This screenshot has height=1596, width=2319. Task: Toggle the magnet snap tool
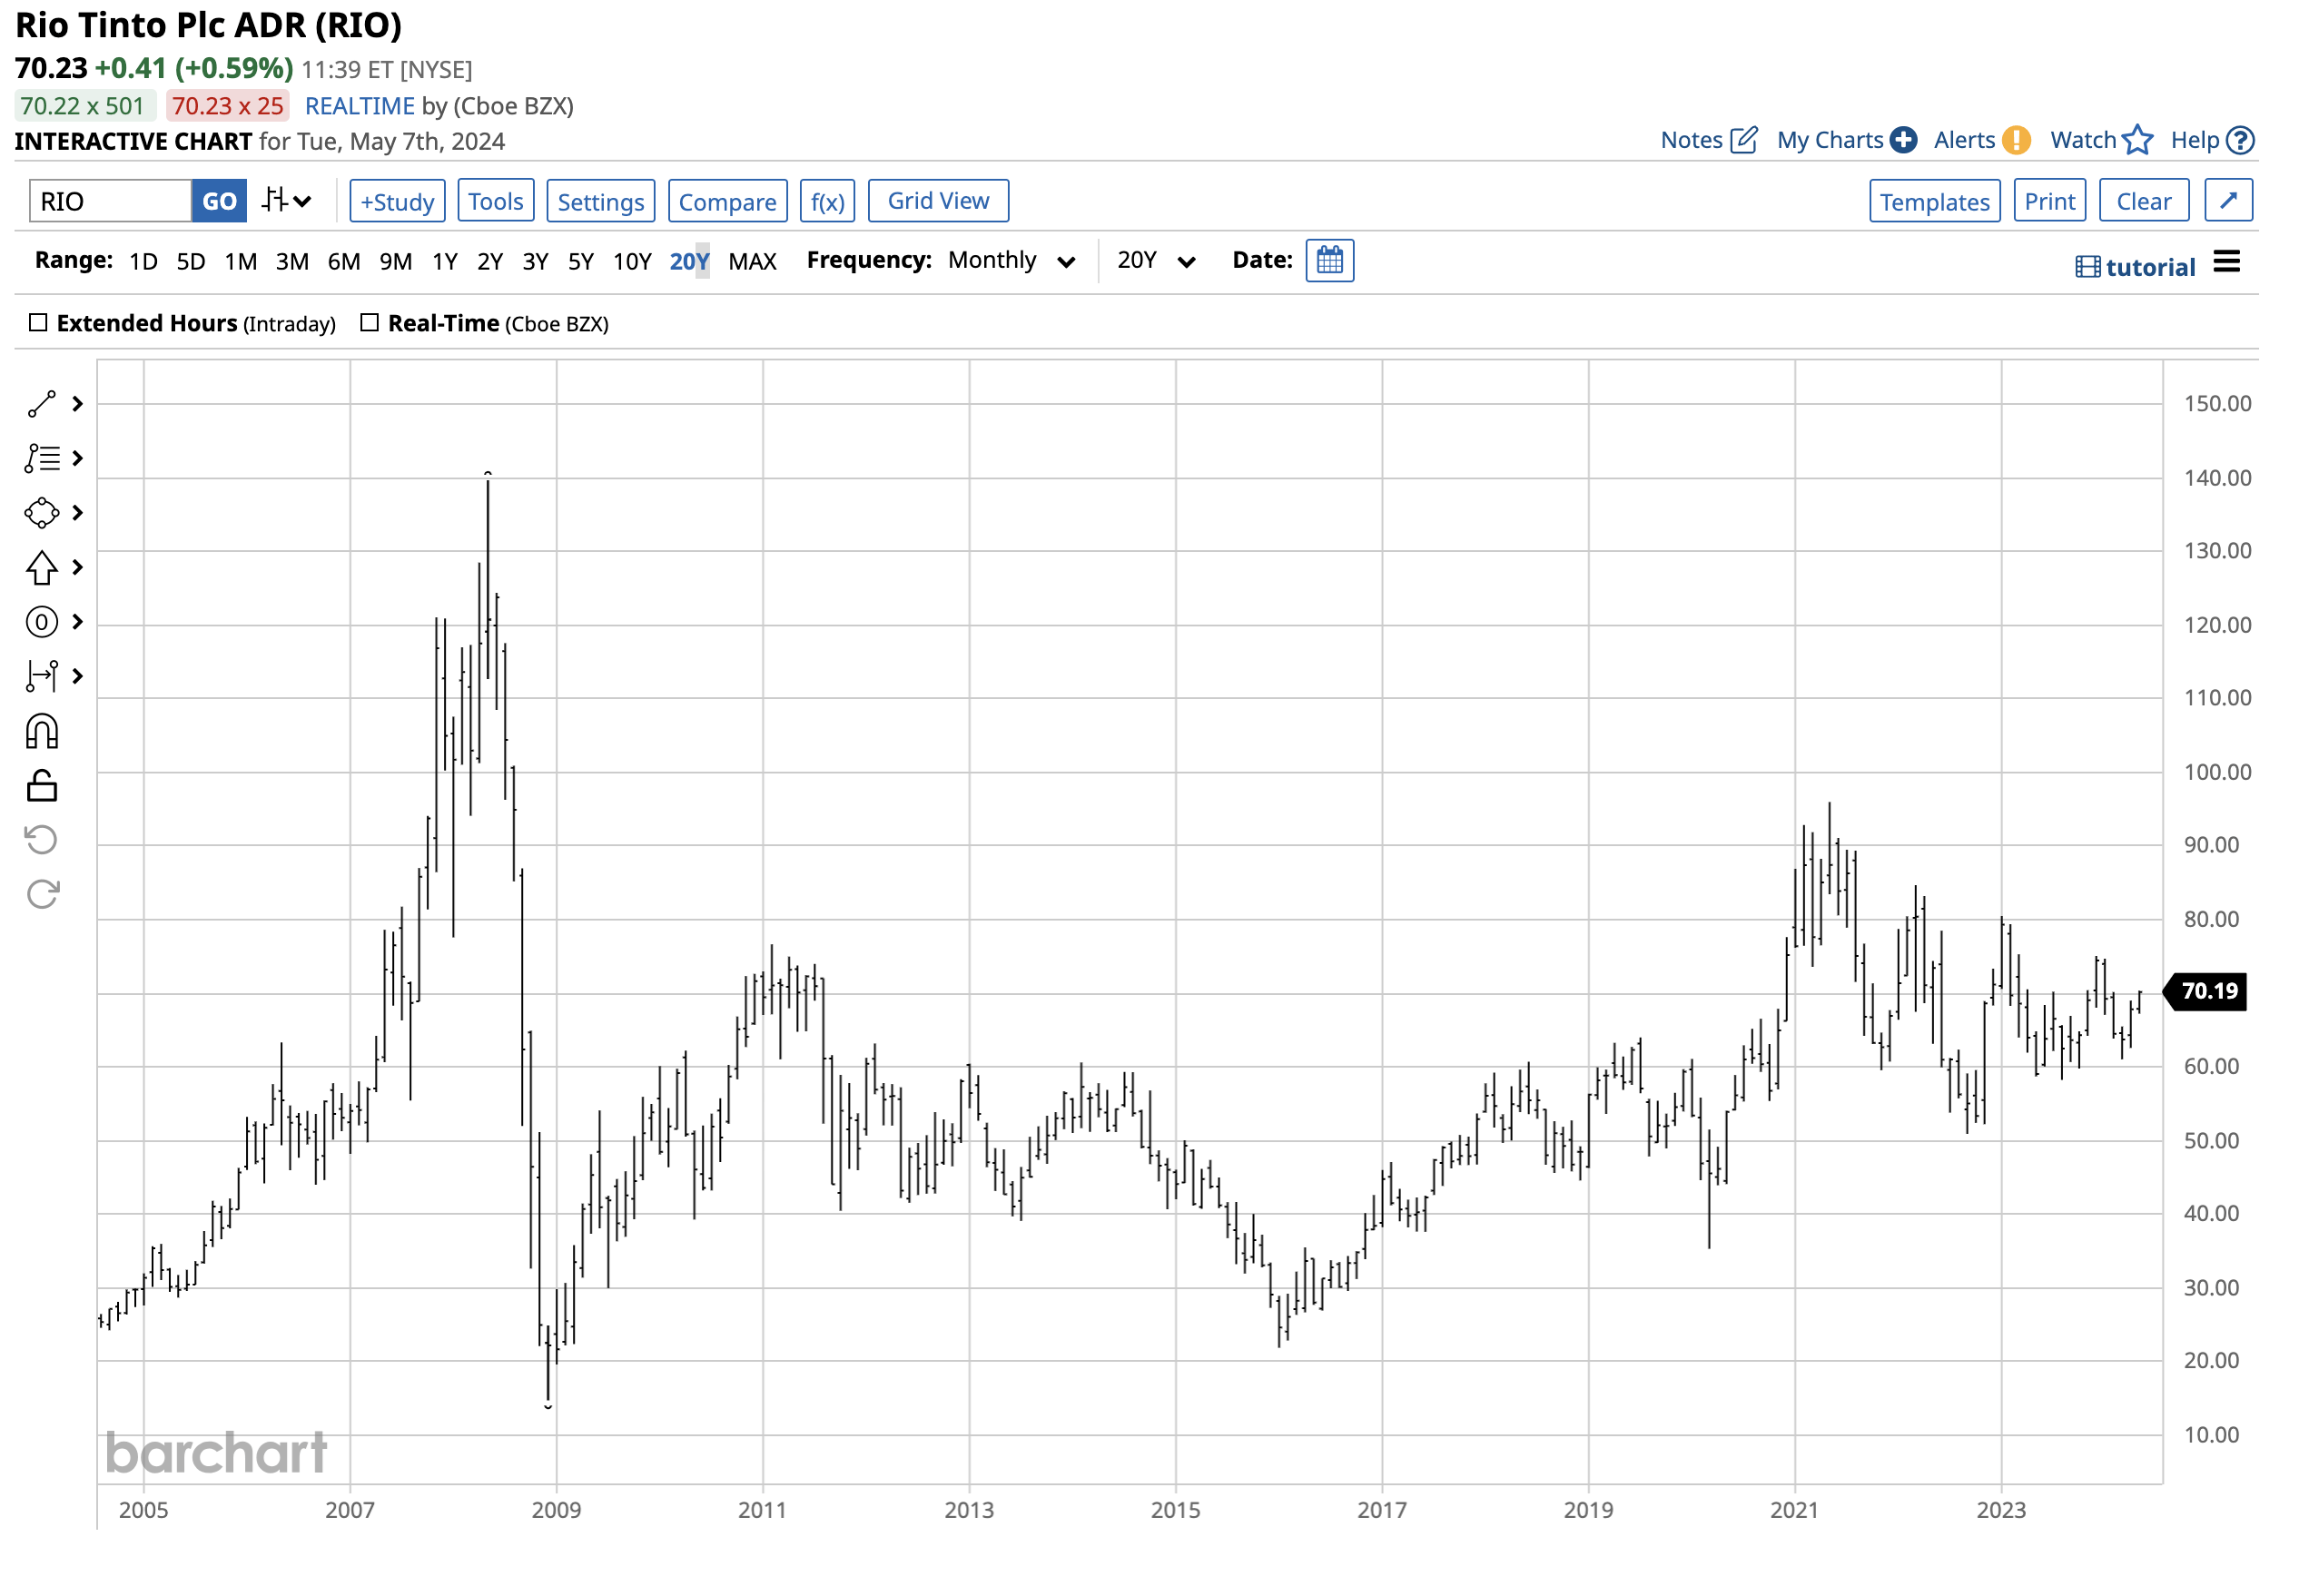click(x=40, y=731)
